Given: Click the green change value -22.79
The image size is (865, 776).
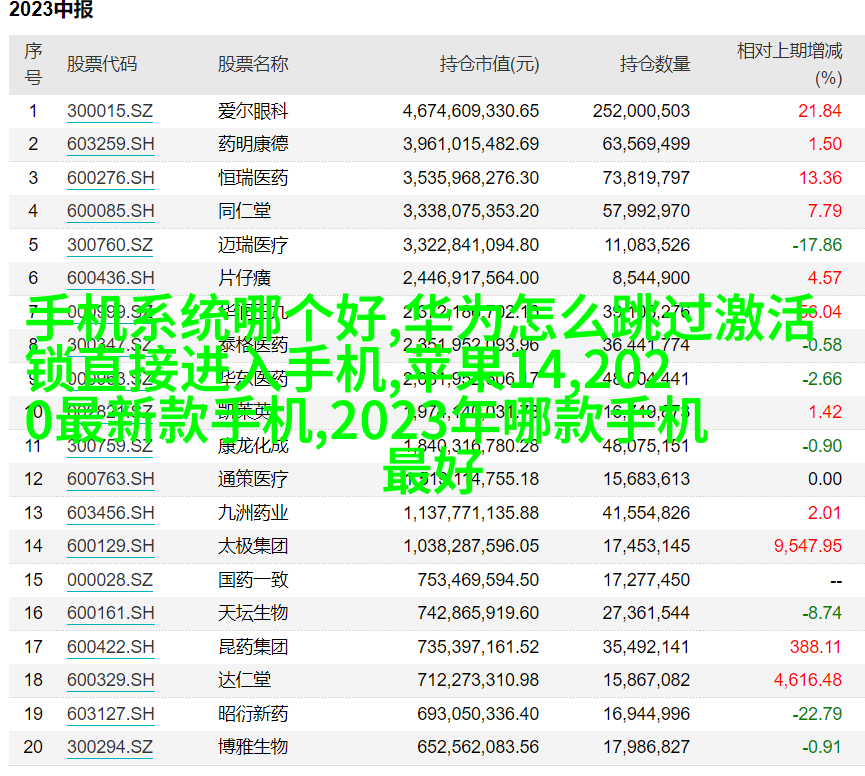Looking at the screenshot, I should click(x=817, y=714).
